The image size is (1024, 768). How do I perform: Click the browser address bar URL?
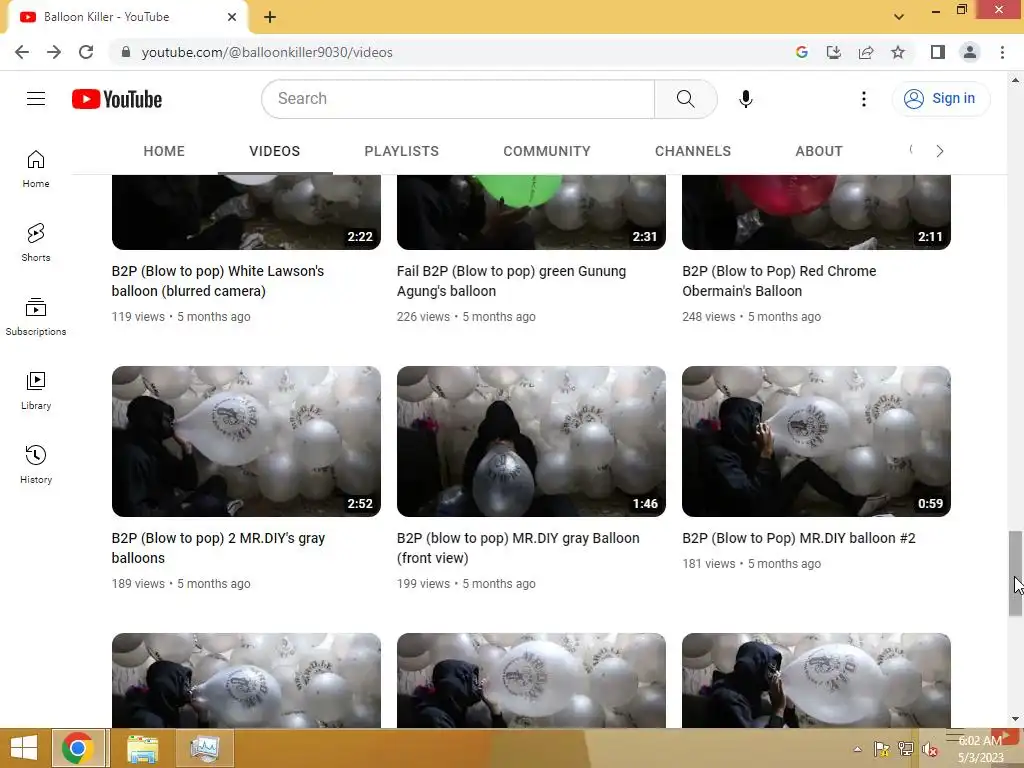click(267, 52)
